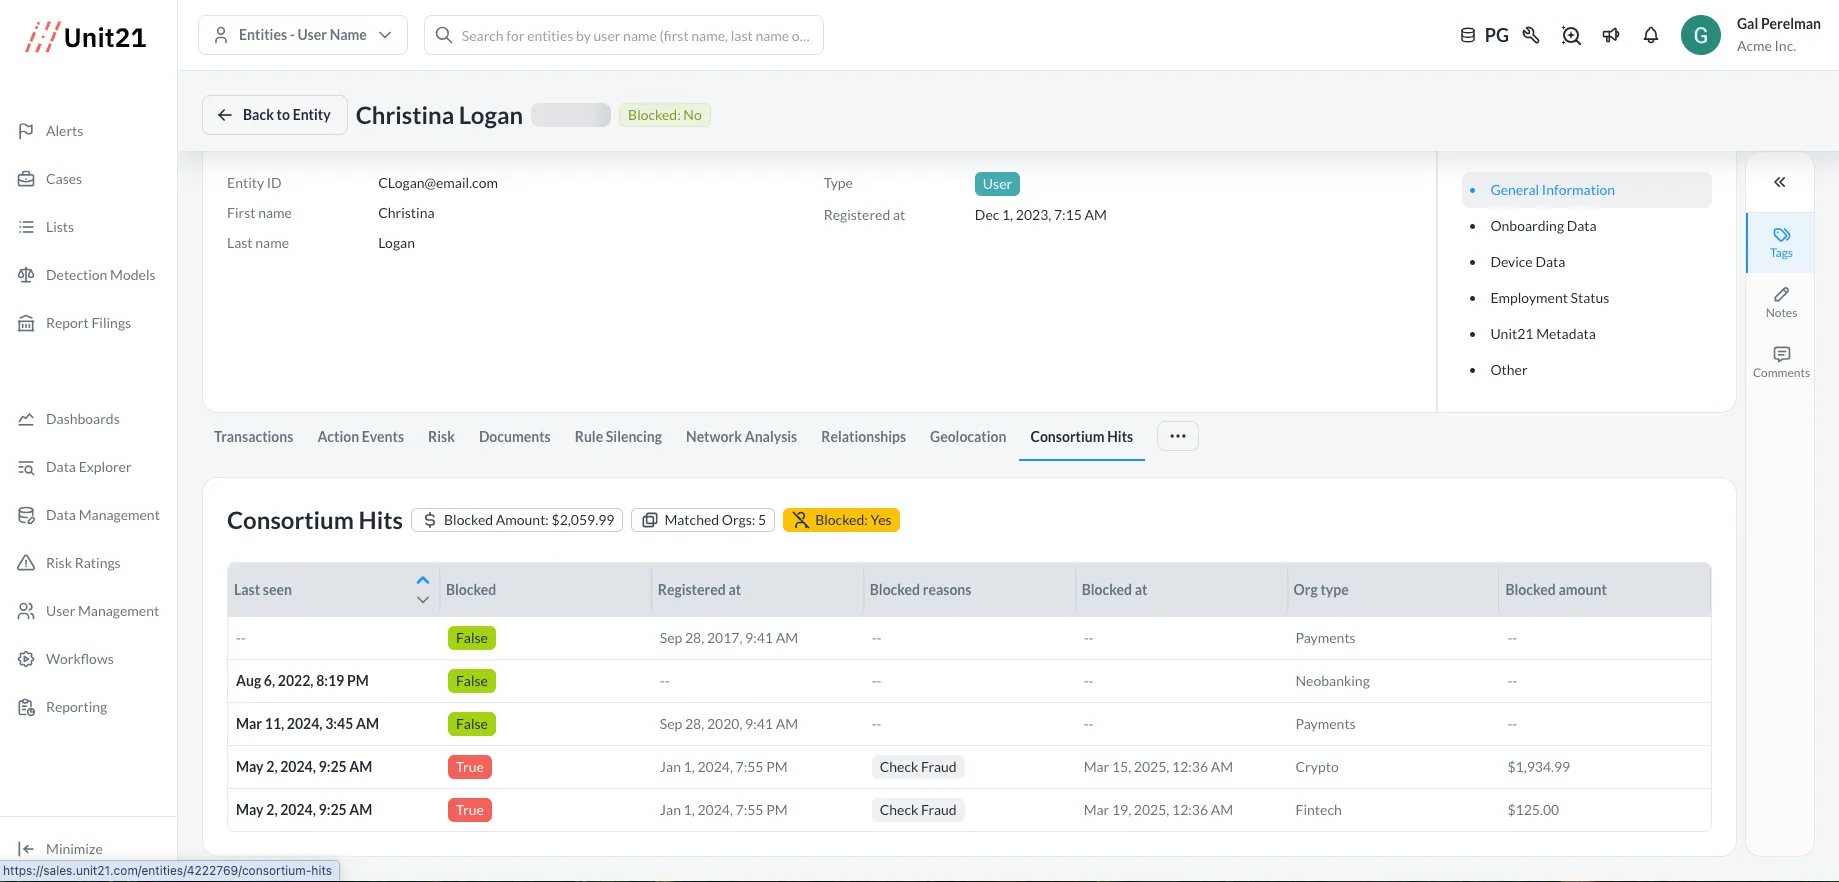This screenshot has height=882, width=1839.
Task: Open the Dashboards chart icon
Action: pyautogui.click(x=26, y=419)
